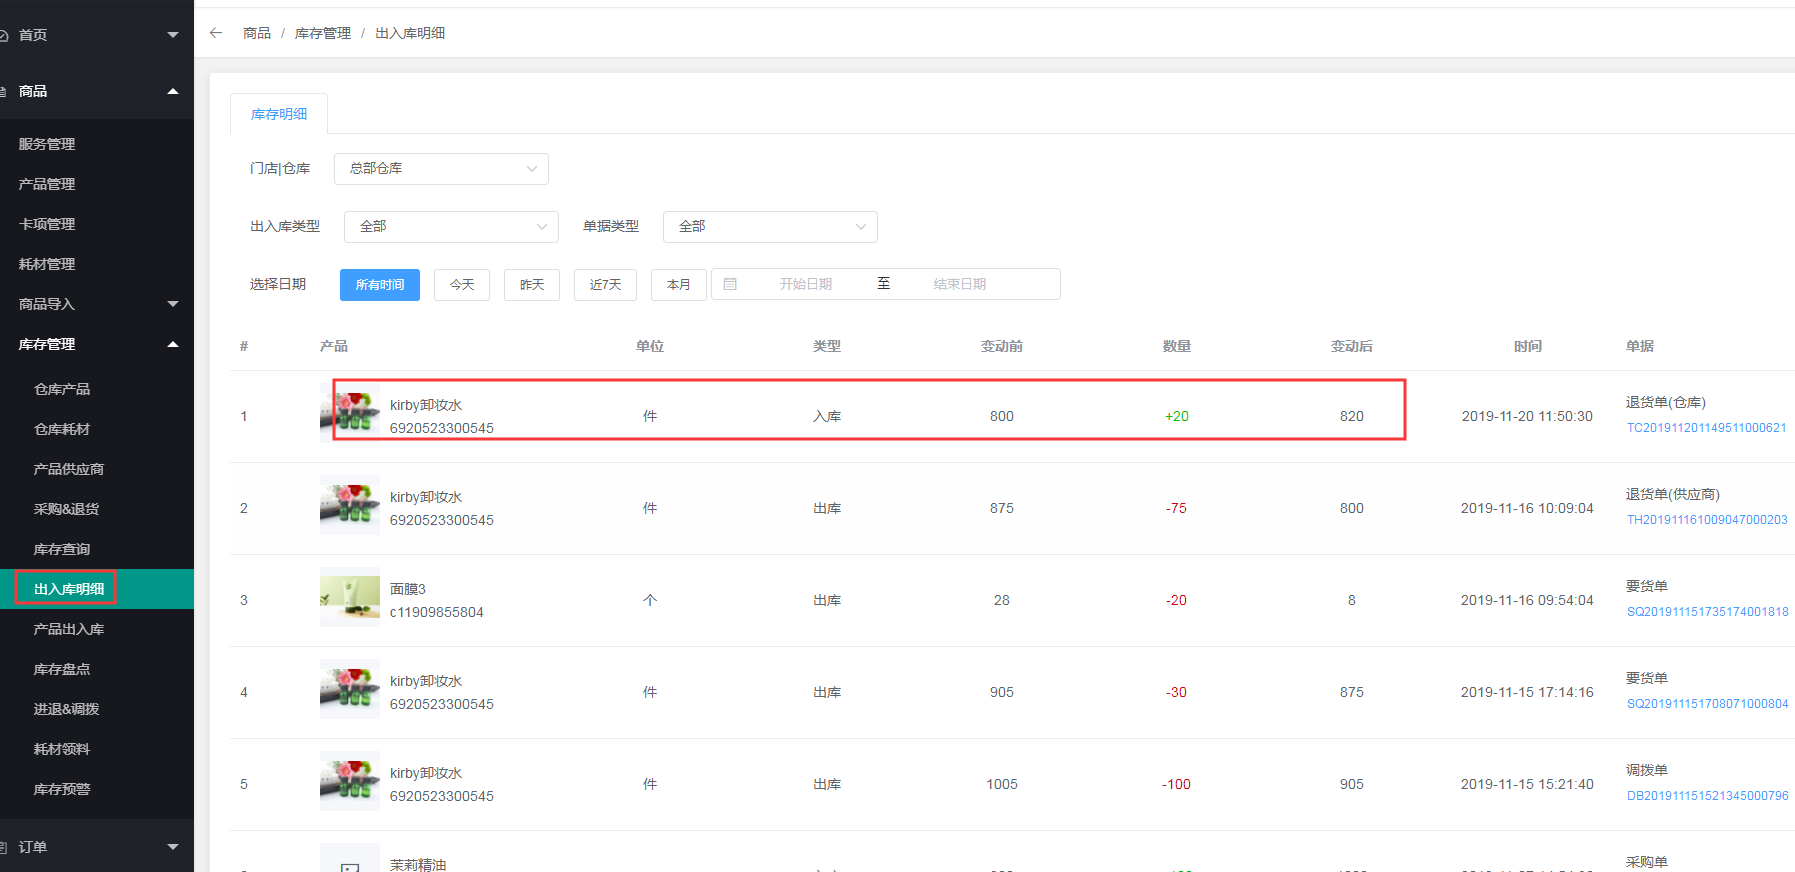Expand the 首页 sidebar menu arrow
This screenshot has height=872, width=1795.
pos(173,35)
